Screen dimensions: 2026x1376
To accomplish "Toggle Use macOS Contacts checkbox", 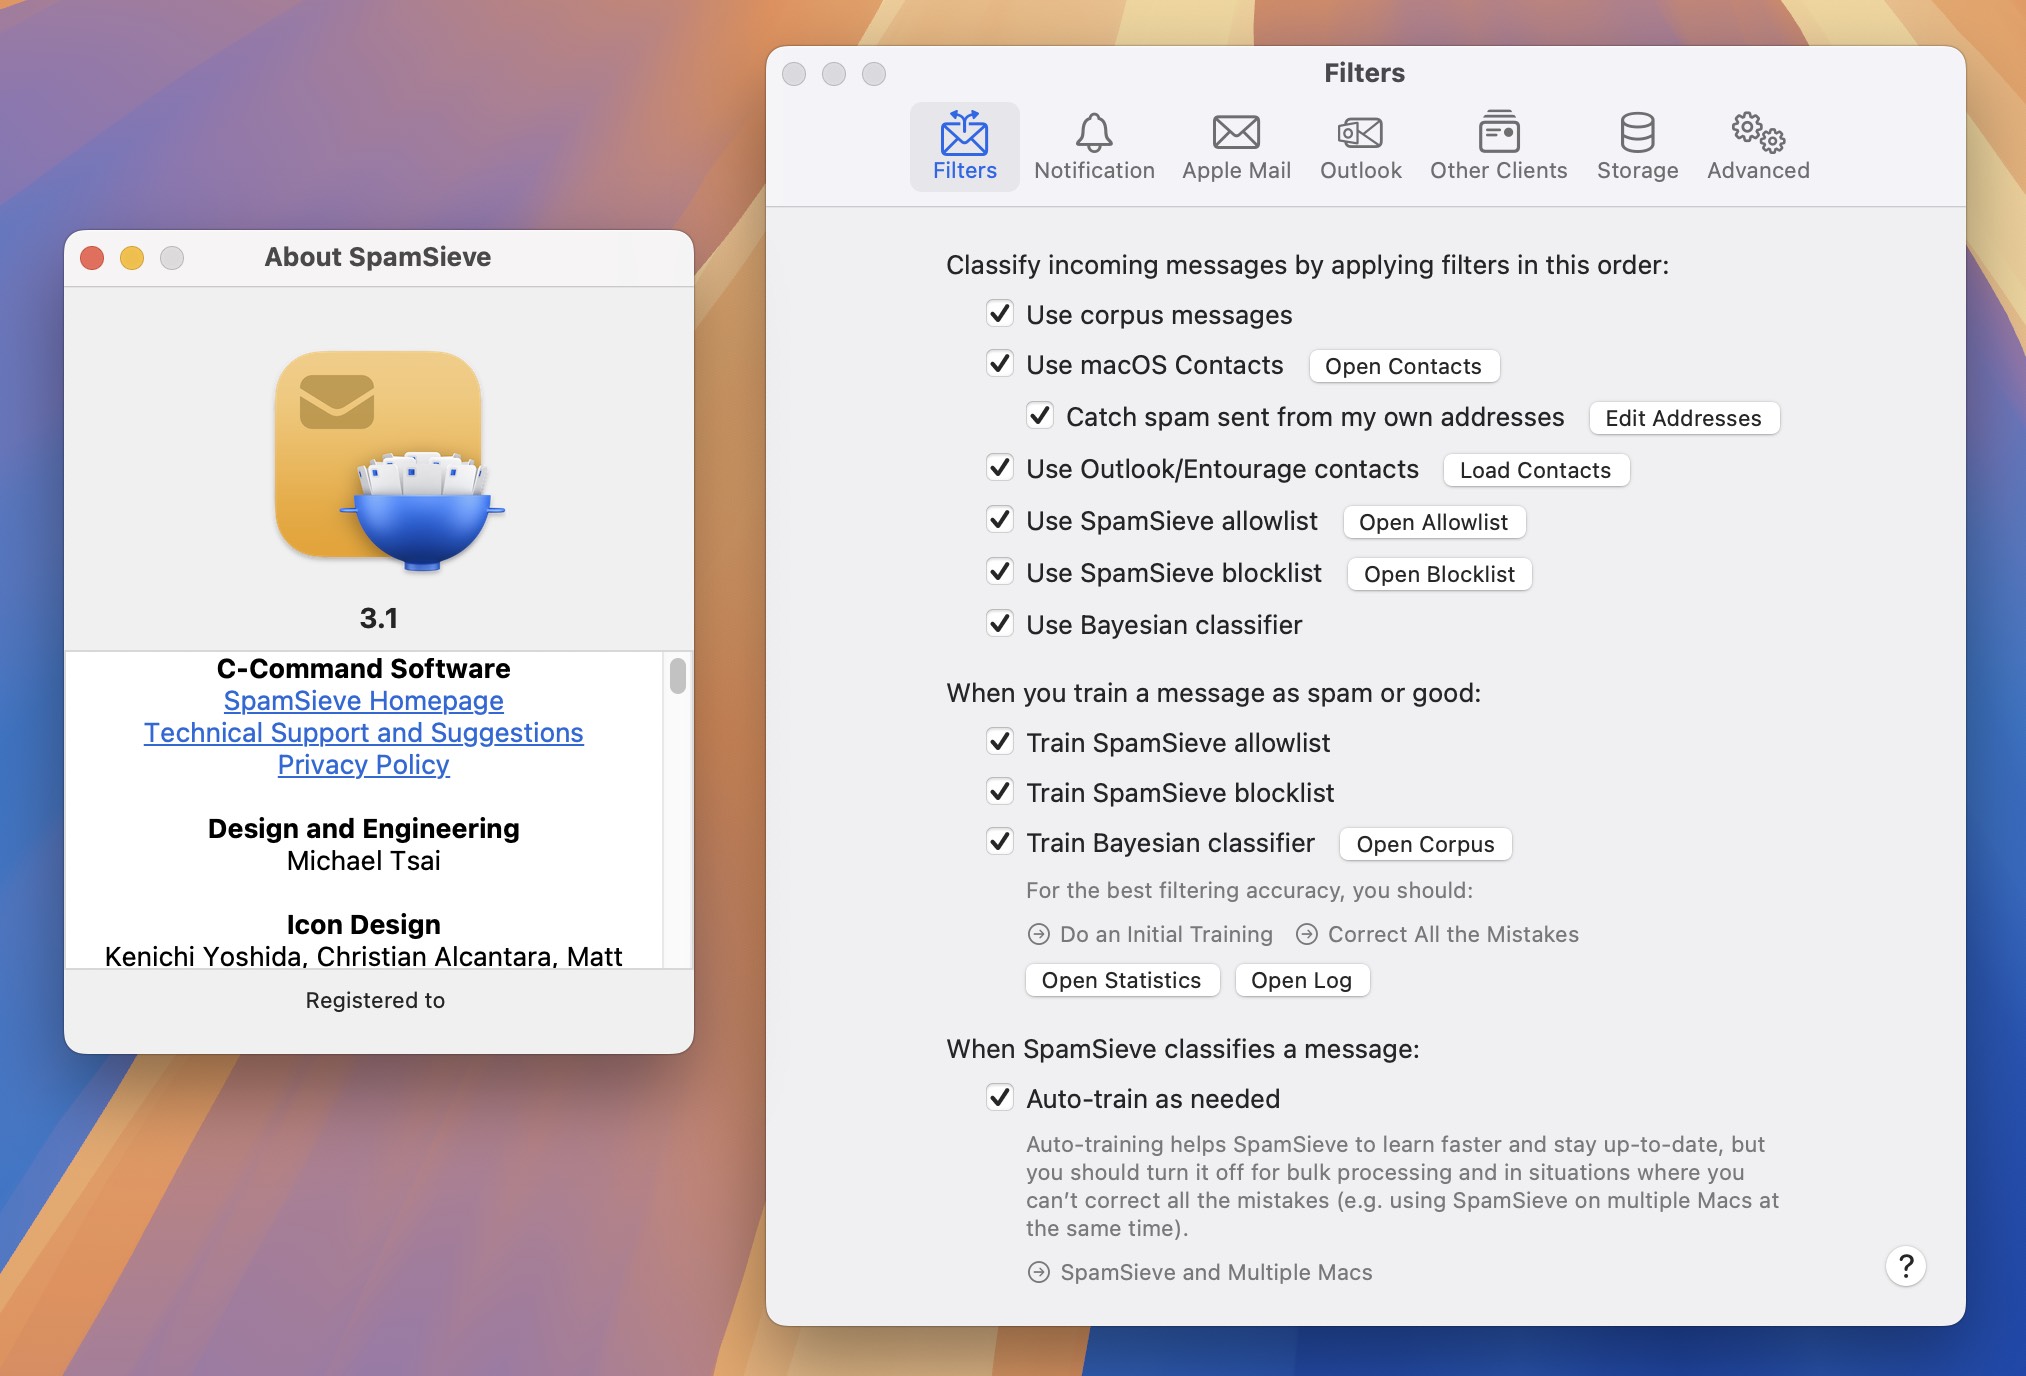I will (x=1000, y=364).
